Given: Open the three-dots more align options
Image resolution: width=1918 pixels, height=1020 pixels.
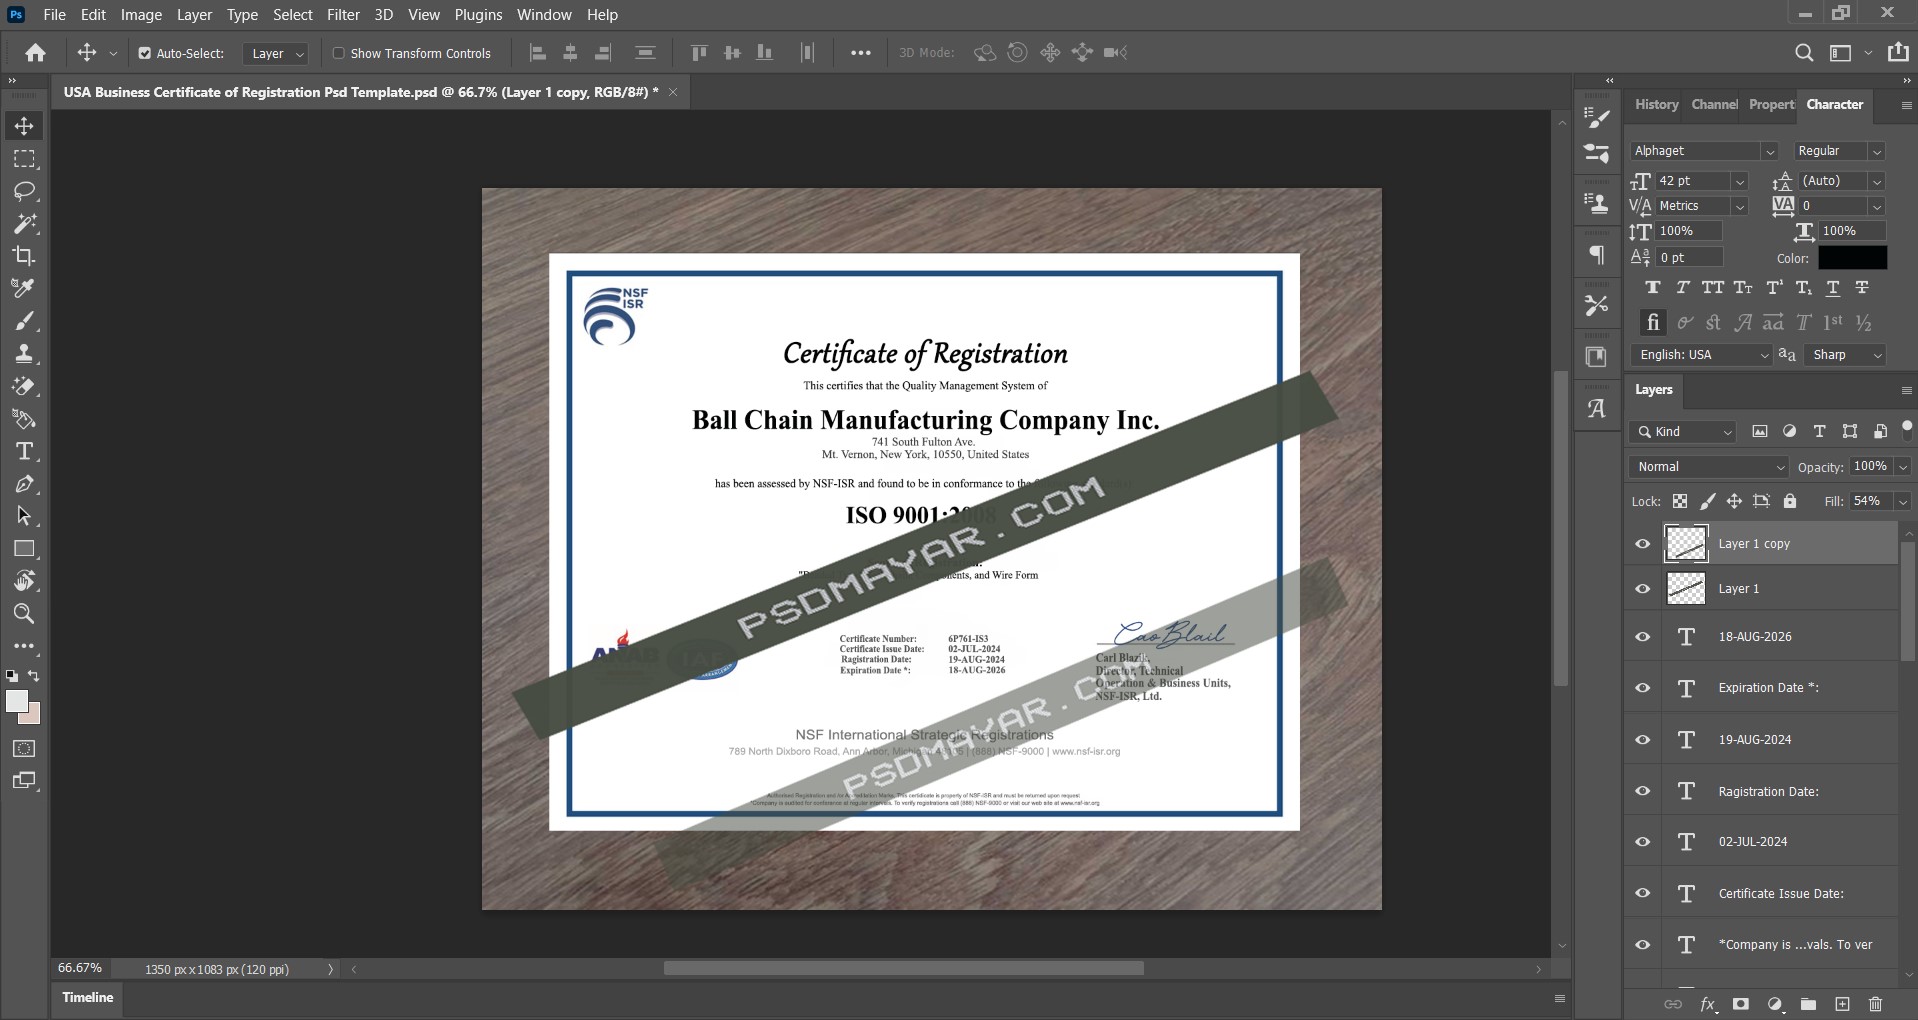Looking at the screenshot, I should (860, 53).
